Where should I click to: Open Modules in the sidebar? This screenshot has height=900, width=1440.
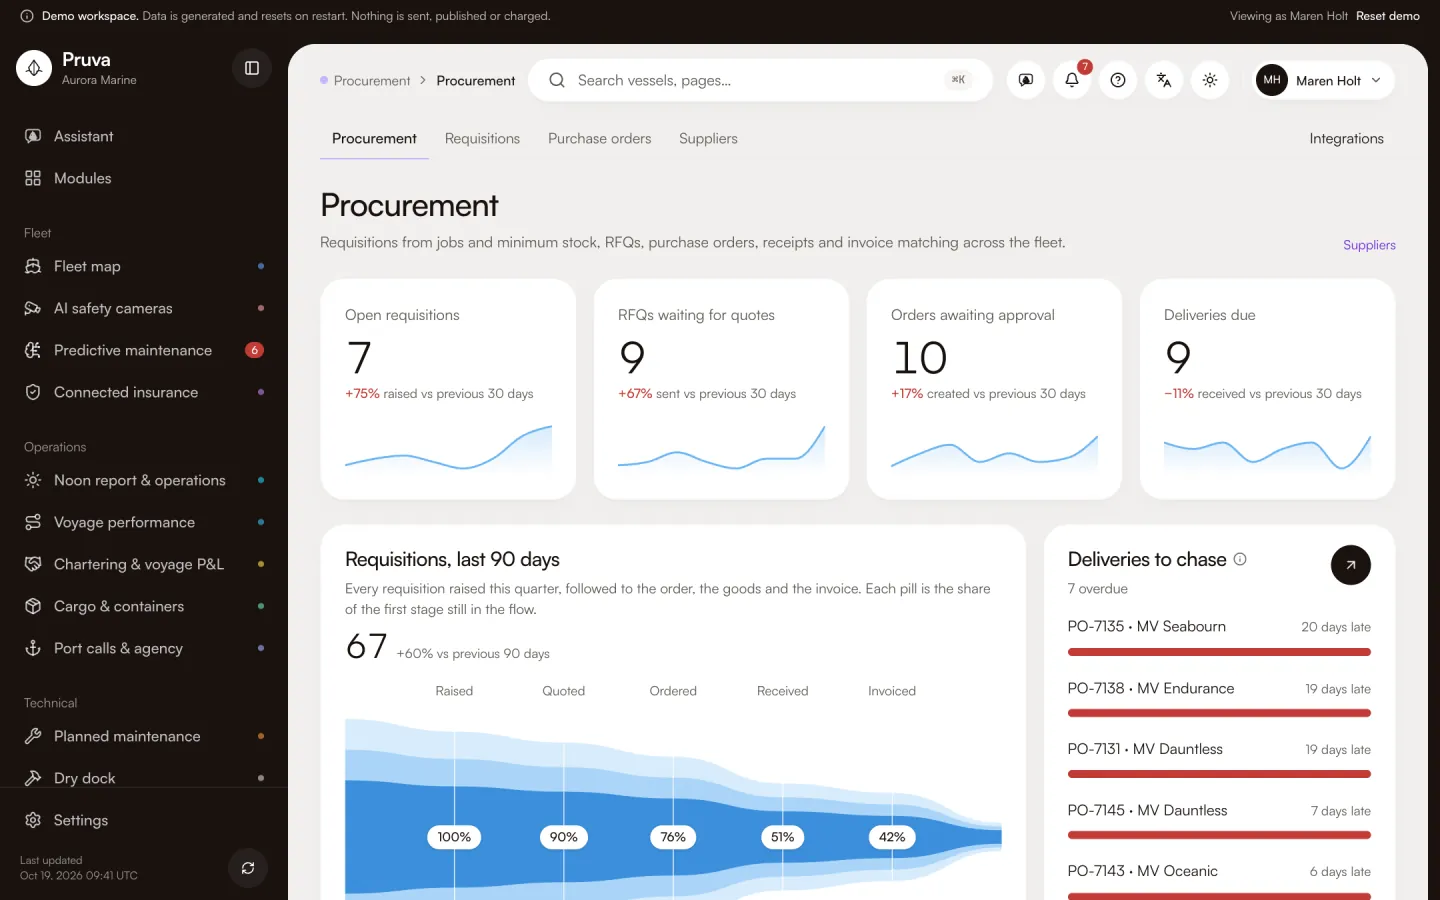pyautogui.click(x=144, y=178)
